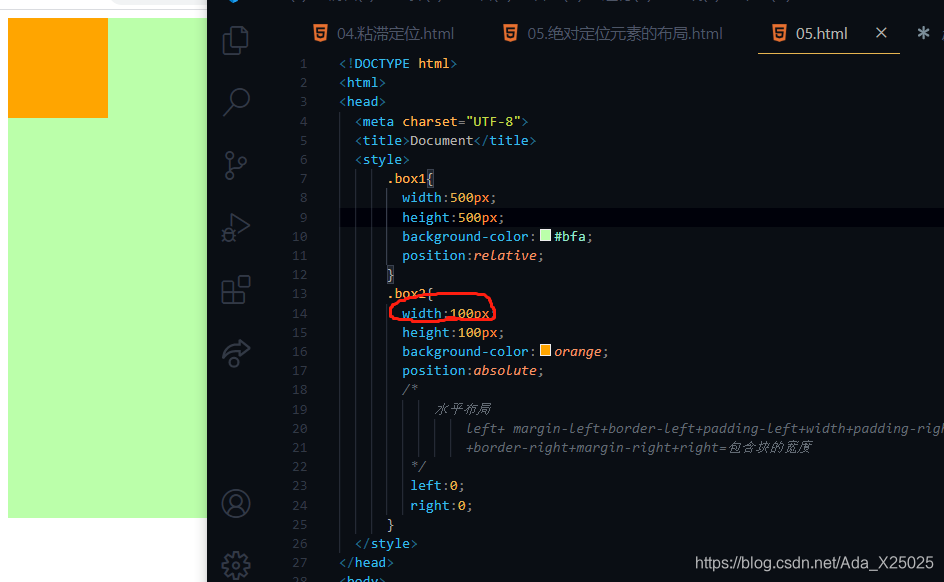The width and height of the screenshot is (944, 582).
Task: Click "left:0;" declaration
Action: [x=437, y=486]
